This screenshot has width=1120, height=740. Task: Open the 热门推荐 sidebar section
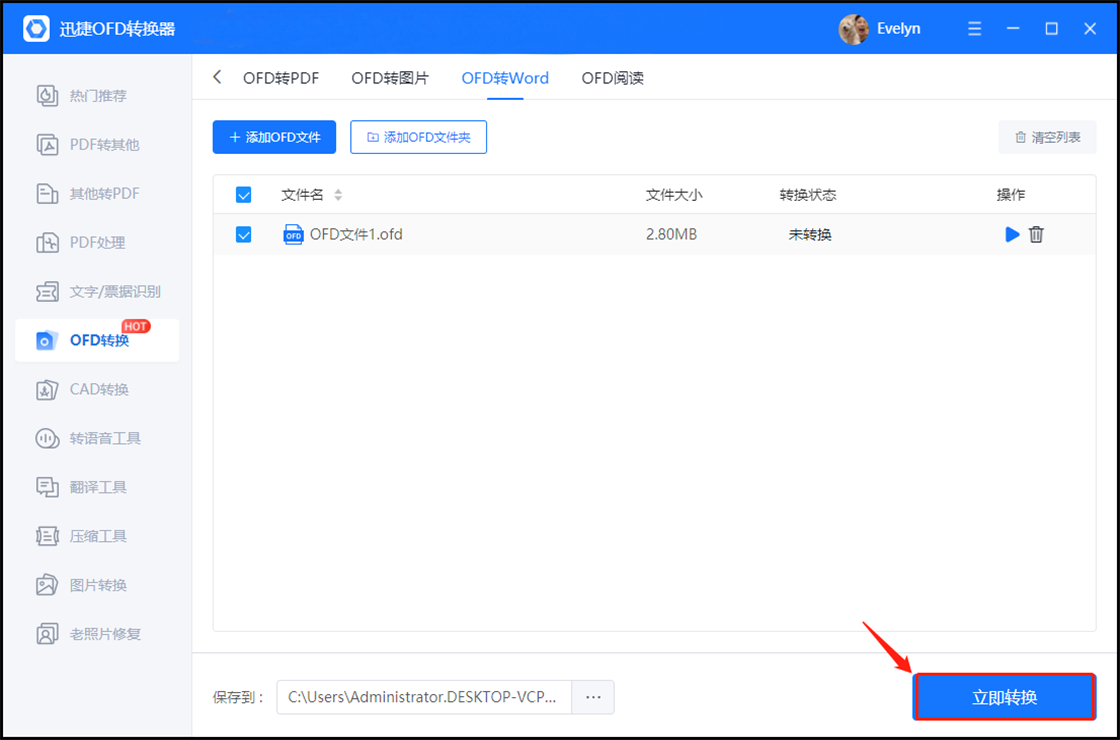tap(96, 96)
